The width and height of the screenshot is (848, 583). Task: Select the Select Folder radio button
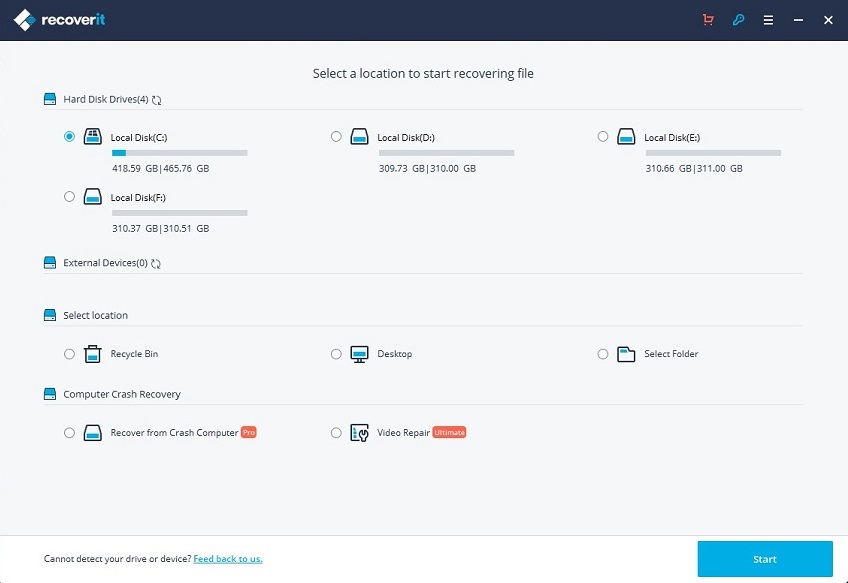(602, 354)
